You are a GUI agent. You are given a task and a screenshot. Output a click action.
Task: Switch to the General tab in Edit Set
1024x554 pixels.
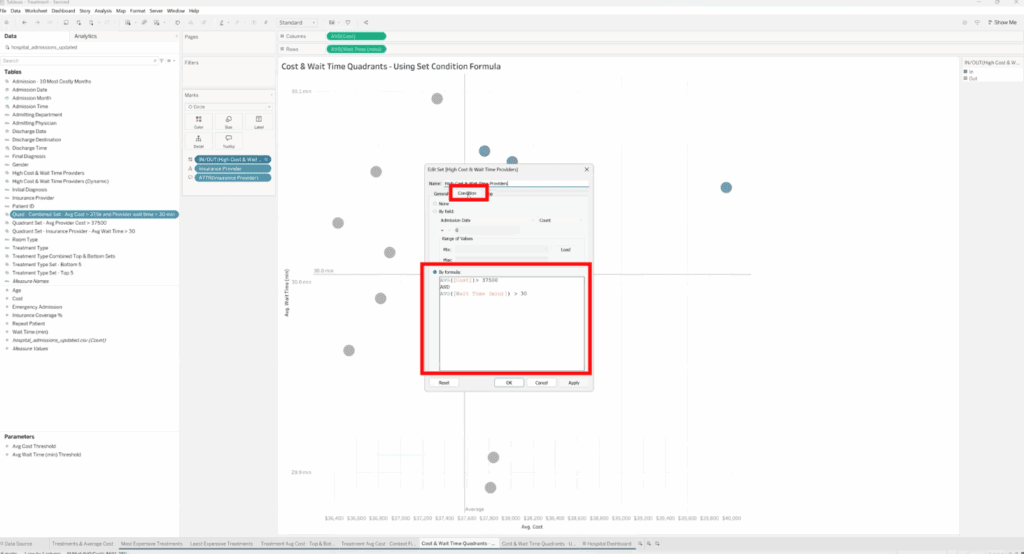(x=441, y=193)
